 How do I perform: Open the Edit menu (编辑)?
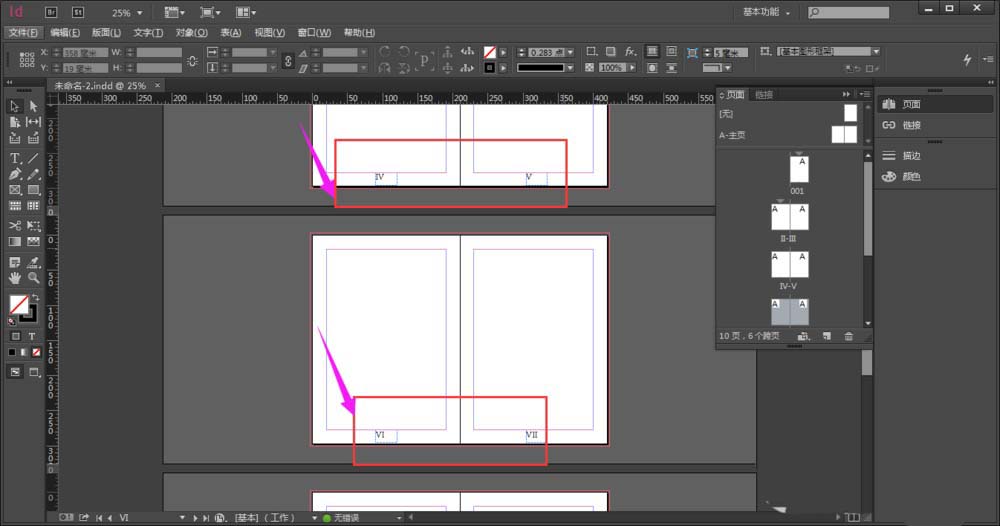click(x=65, y=33)
